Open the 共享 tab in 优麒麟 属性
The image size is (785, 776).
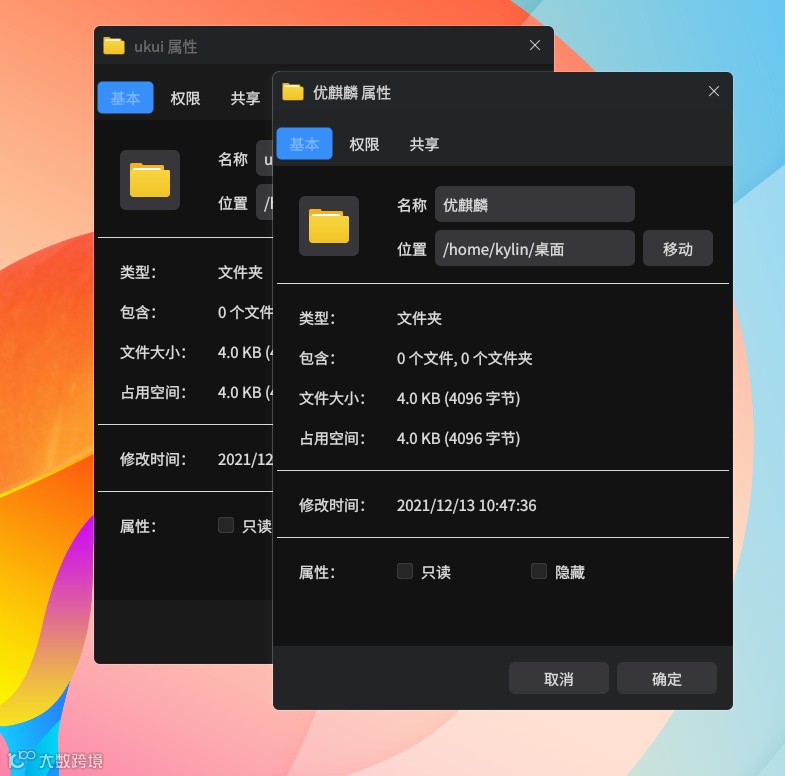click(424, 144)
